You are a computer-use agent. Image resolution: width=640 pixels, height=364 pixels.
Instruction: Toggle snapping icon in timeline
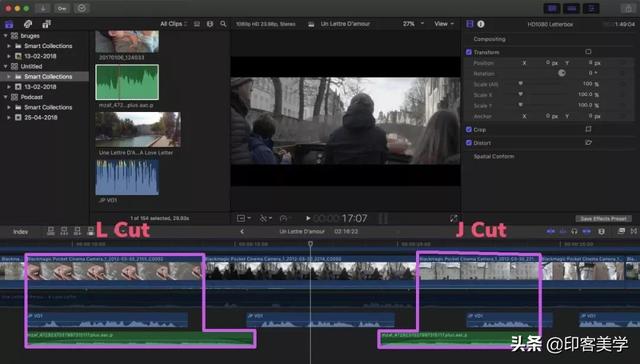587,231
